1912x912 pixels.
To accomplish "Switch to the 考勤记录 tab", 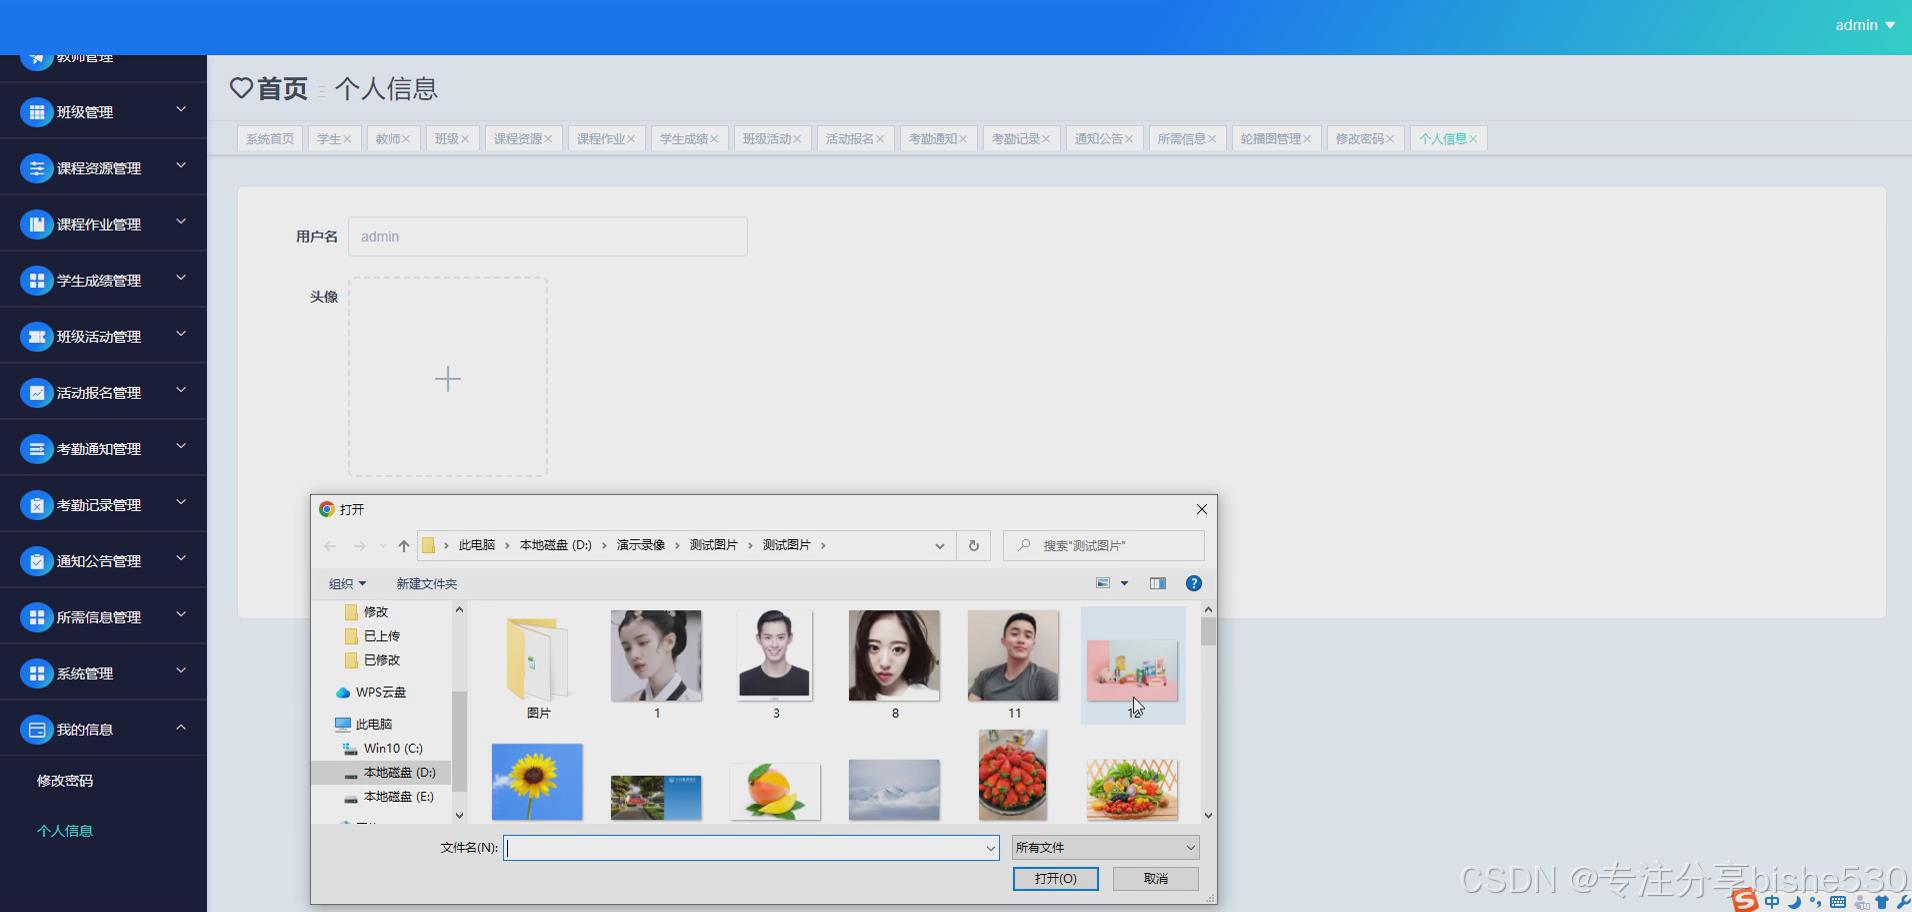I will point(1020,139).
